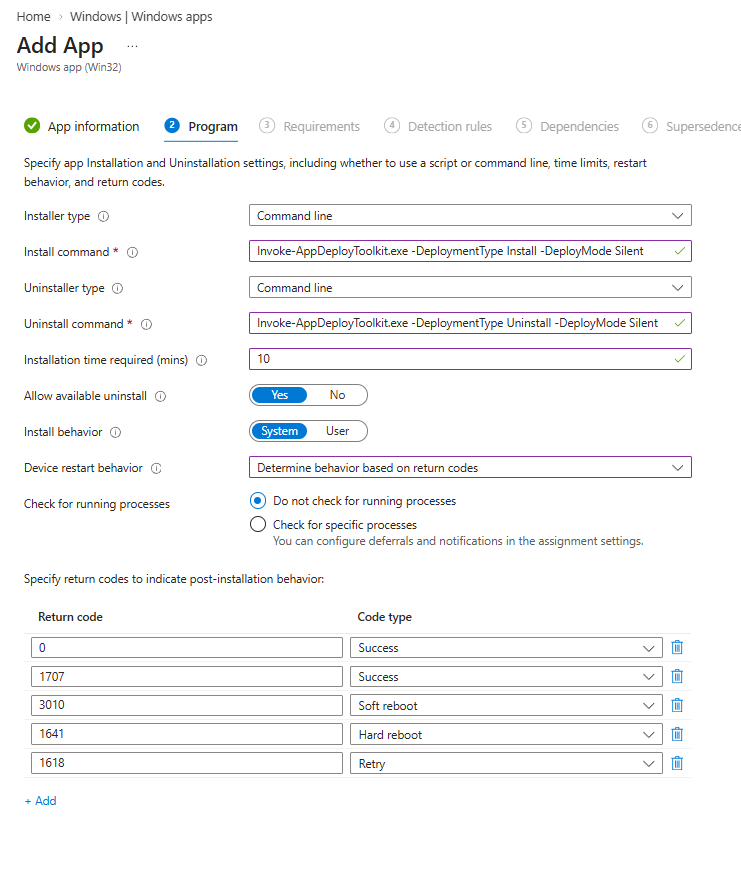The width and height of the screenshot is (741, 890).
Task: Delete the return code 3010 row
Action: 677,705
